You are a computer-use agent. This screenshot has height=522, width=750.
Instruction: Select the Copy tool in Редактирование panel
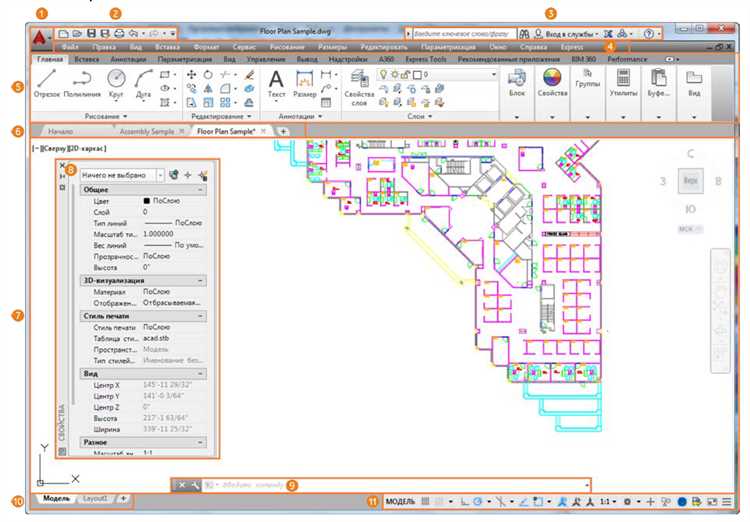(191, 89)
